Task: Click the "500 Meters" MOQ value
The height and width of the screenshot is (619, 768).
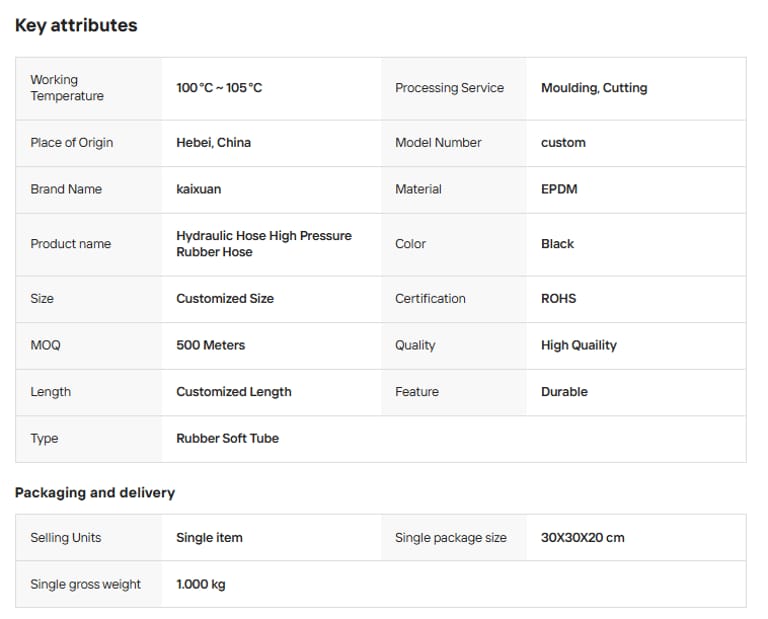Action: [210, 345]
